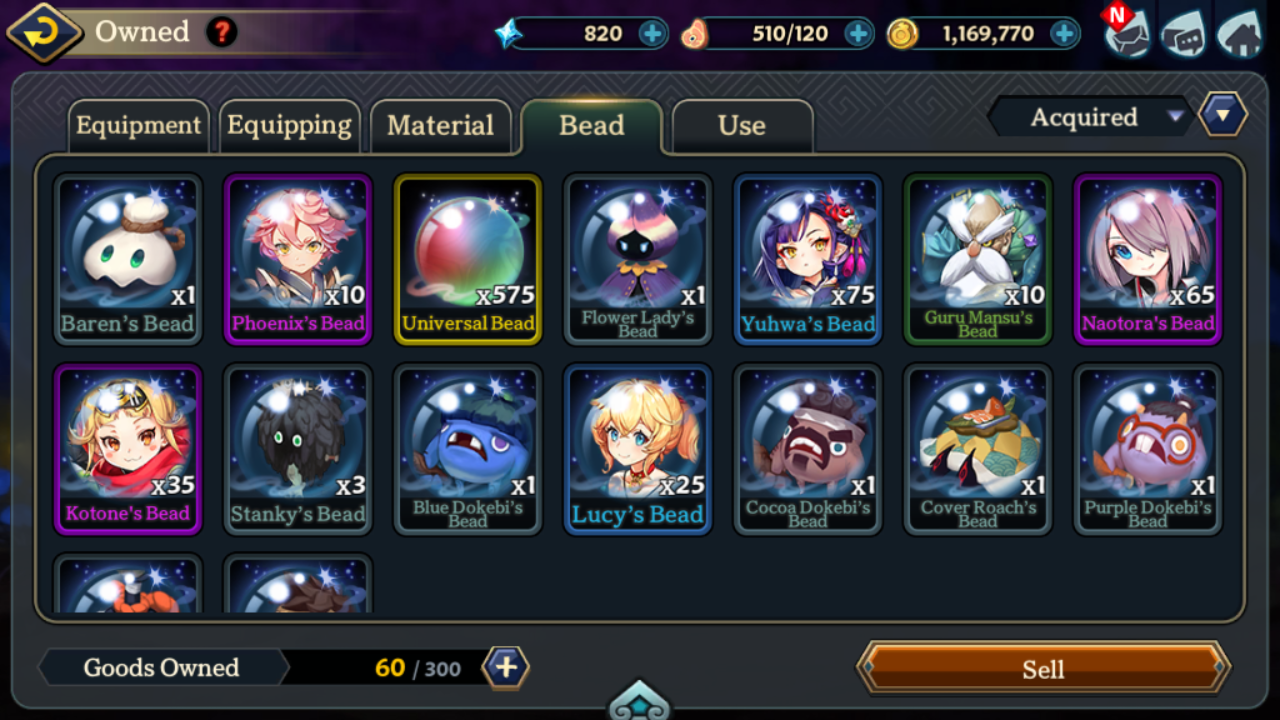Viewport: 1280px width, 720px height.
Task: Open the Use tab
Action: point(742,126)
